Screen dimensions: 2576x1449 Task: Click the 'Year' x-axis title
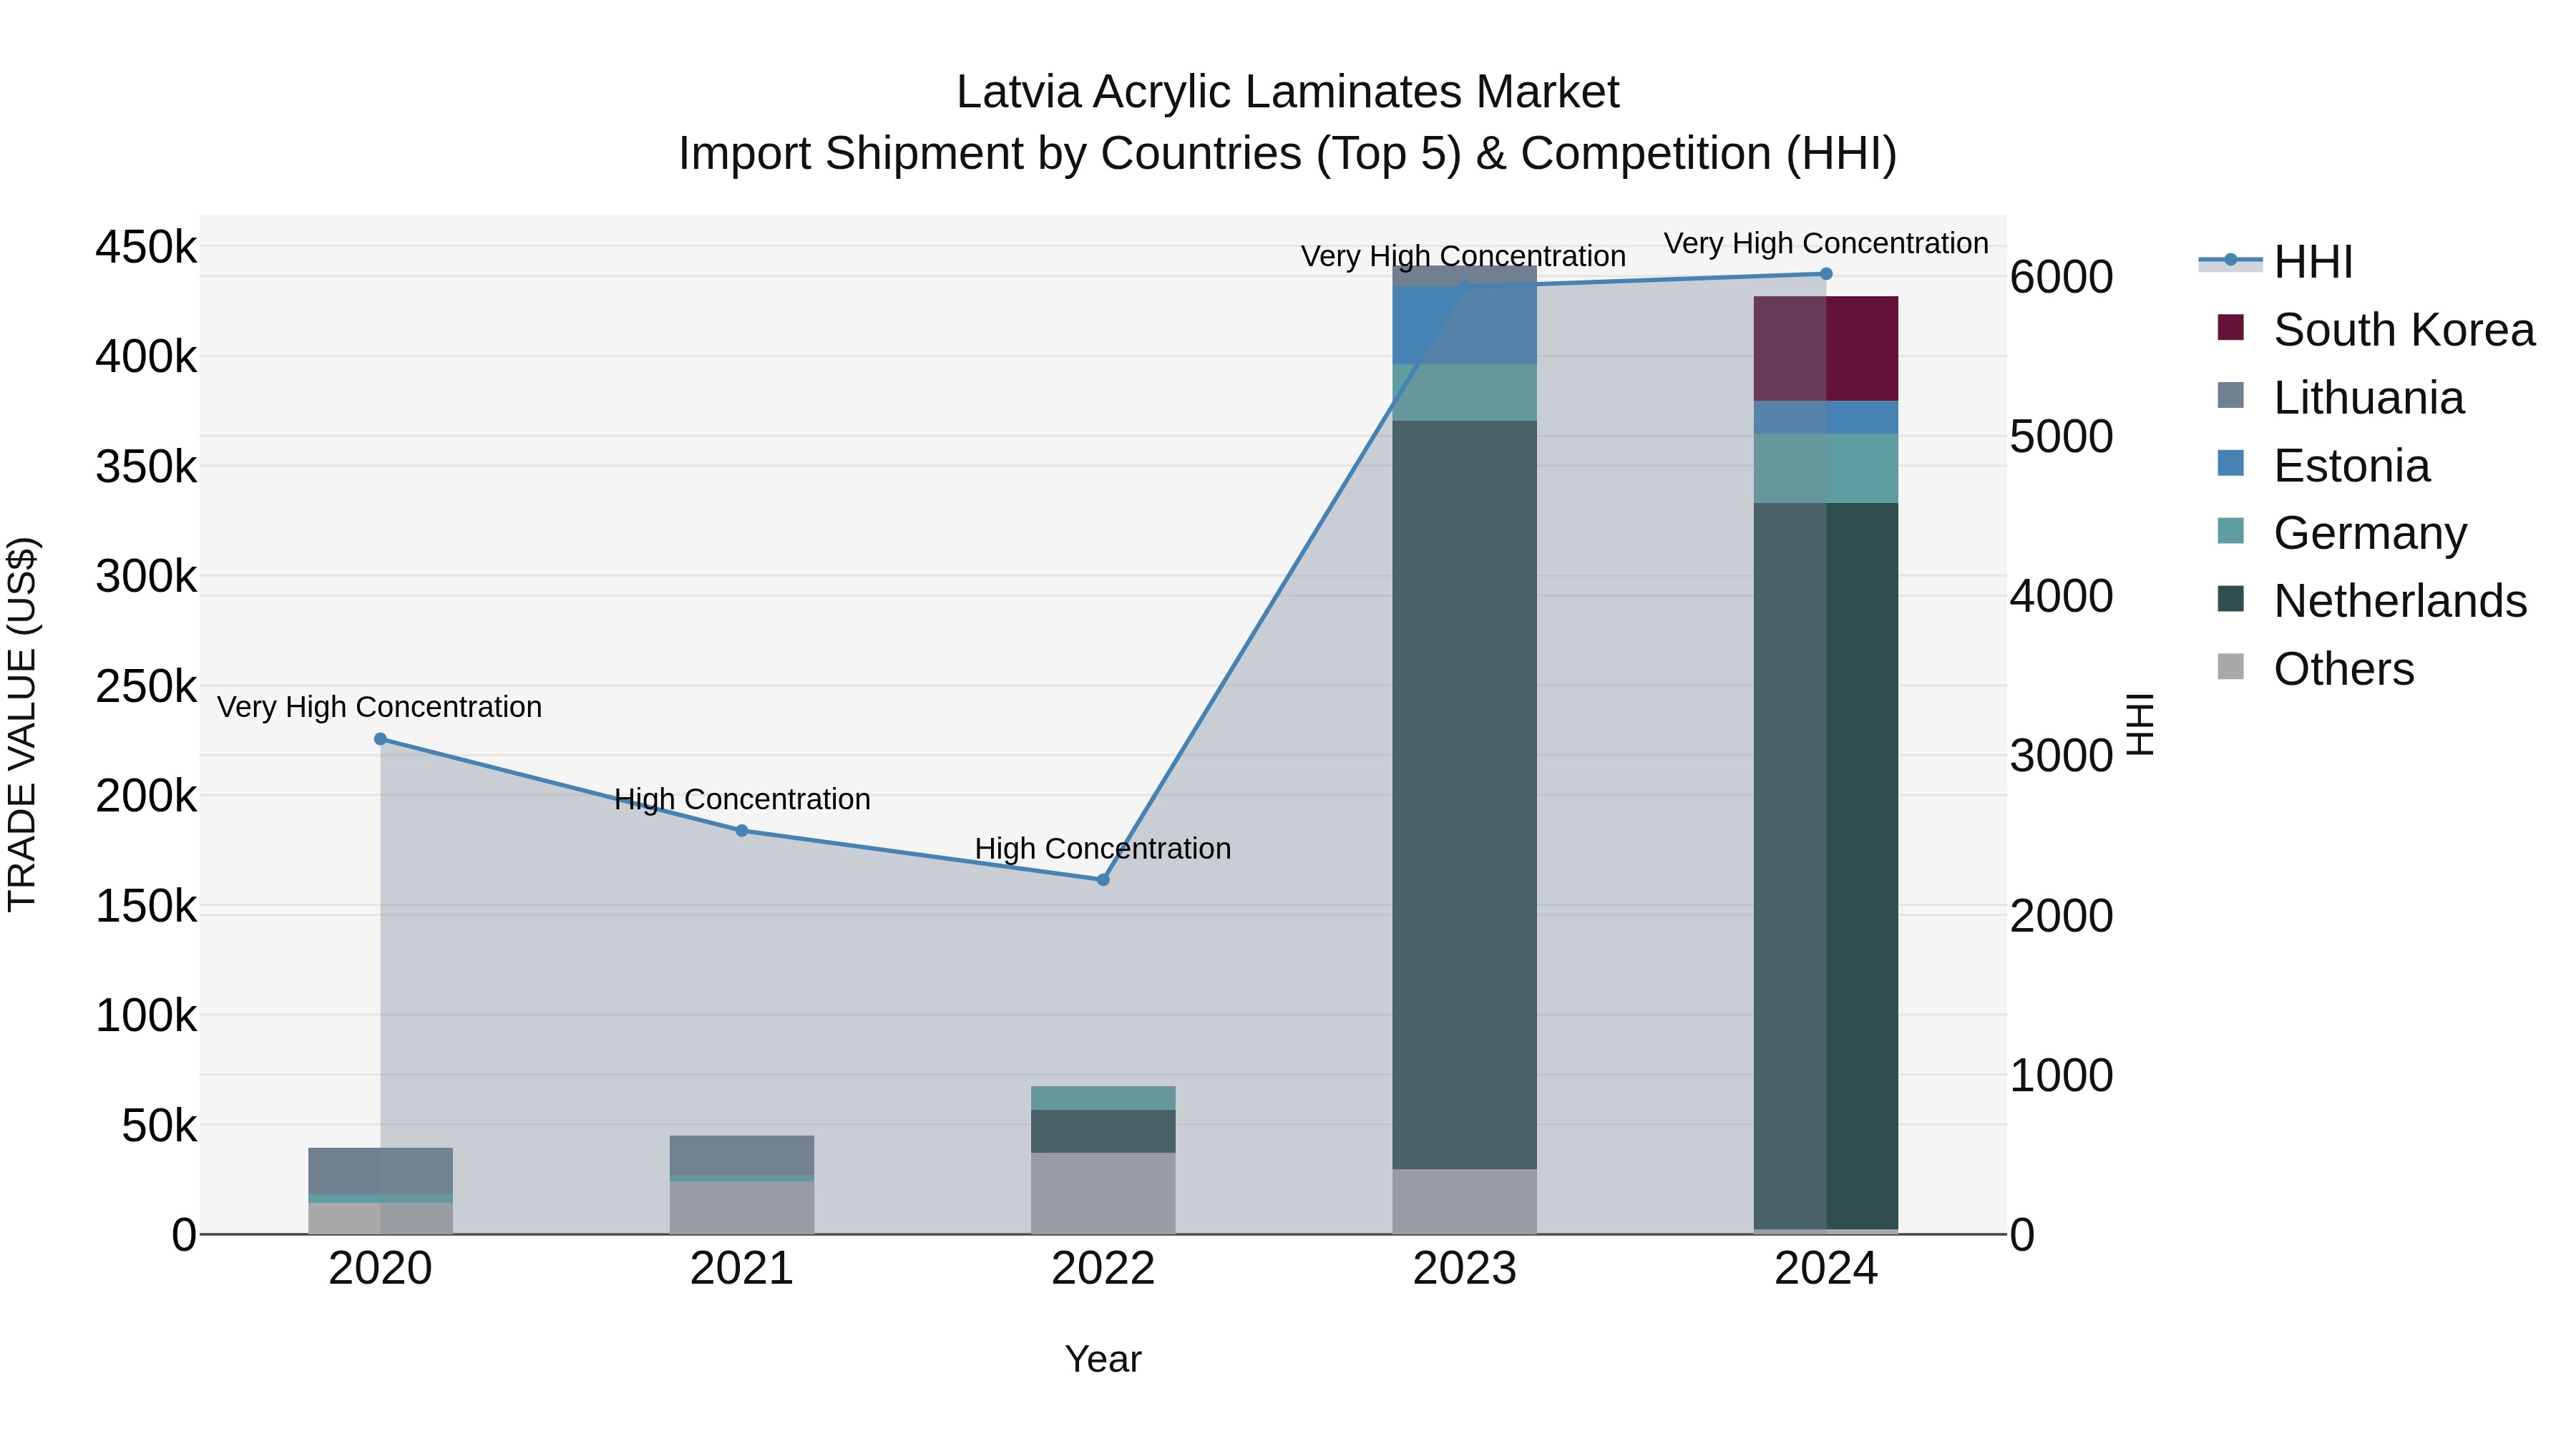(1103, 1359)
